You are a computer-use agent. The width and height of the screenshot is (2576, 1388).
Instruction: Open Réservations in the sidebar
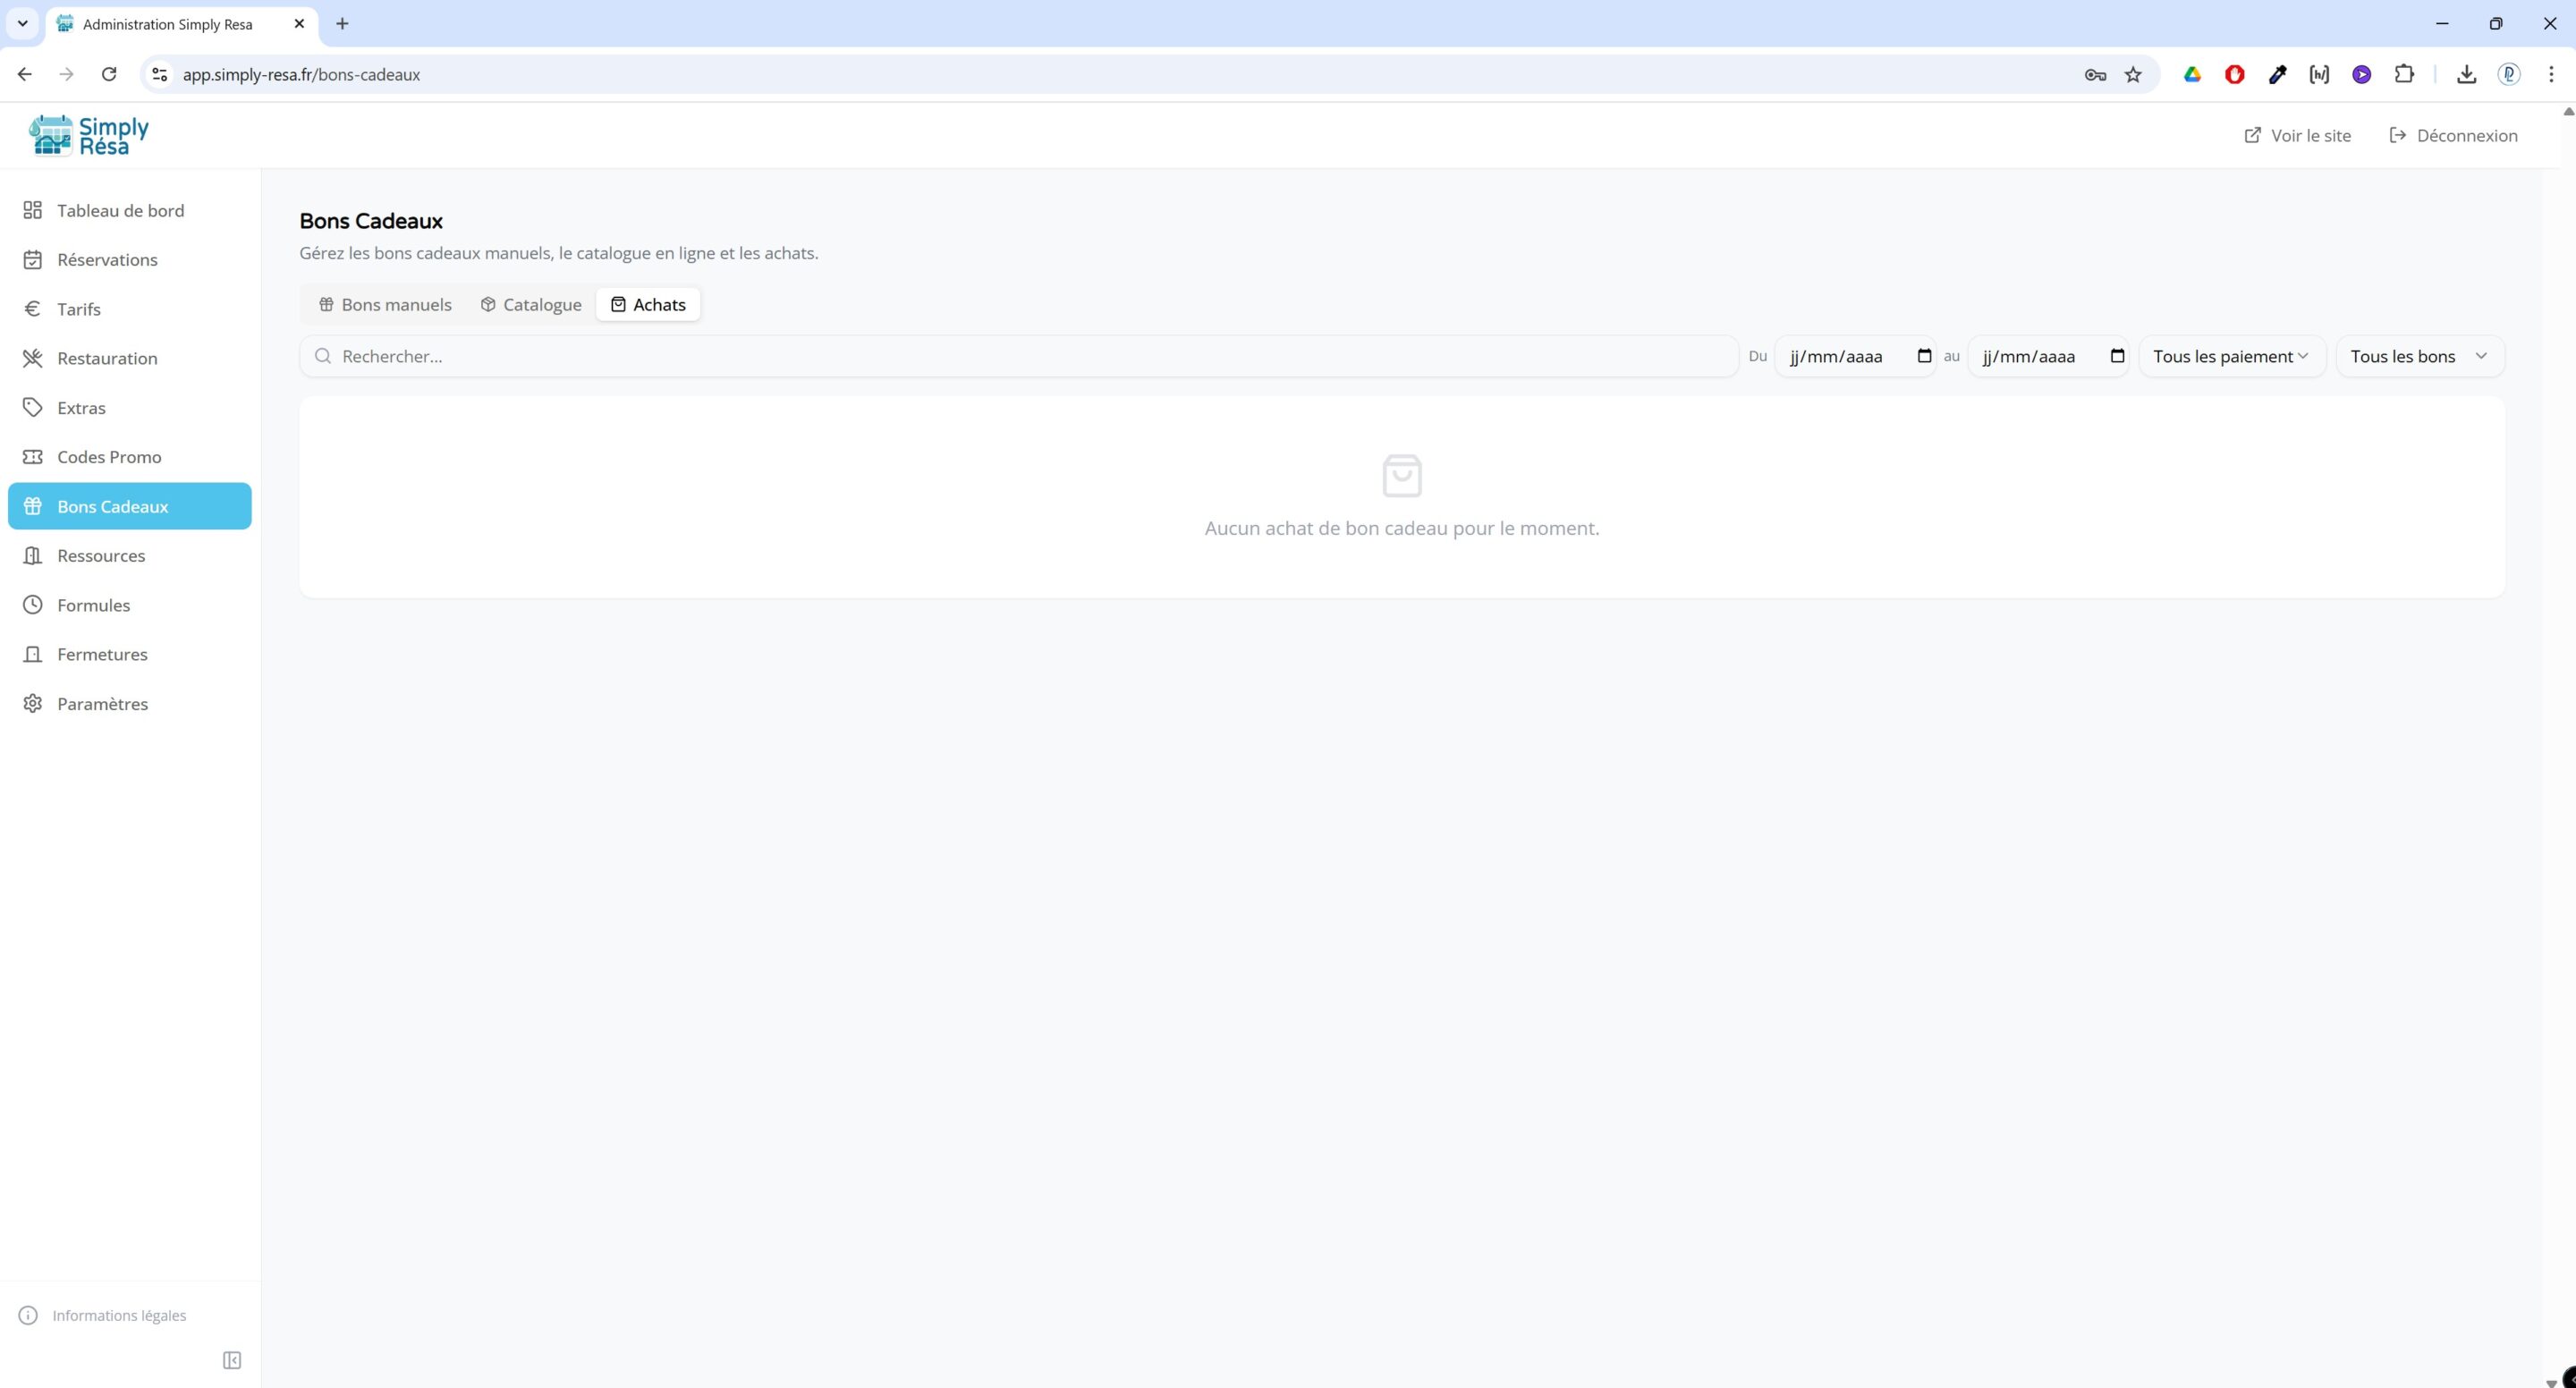107,260
